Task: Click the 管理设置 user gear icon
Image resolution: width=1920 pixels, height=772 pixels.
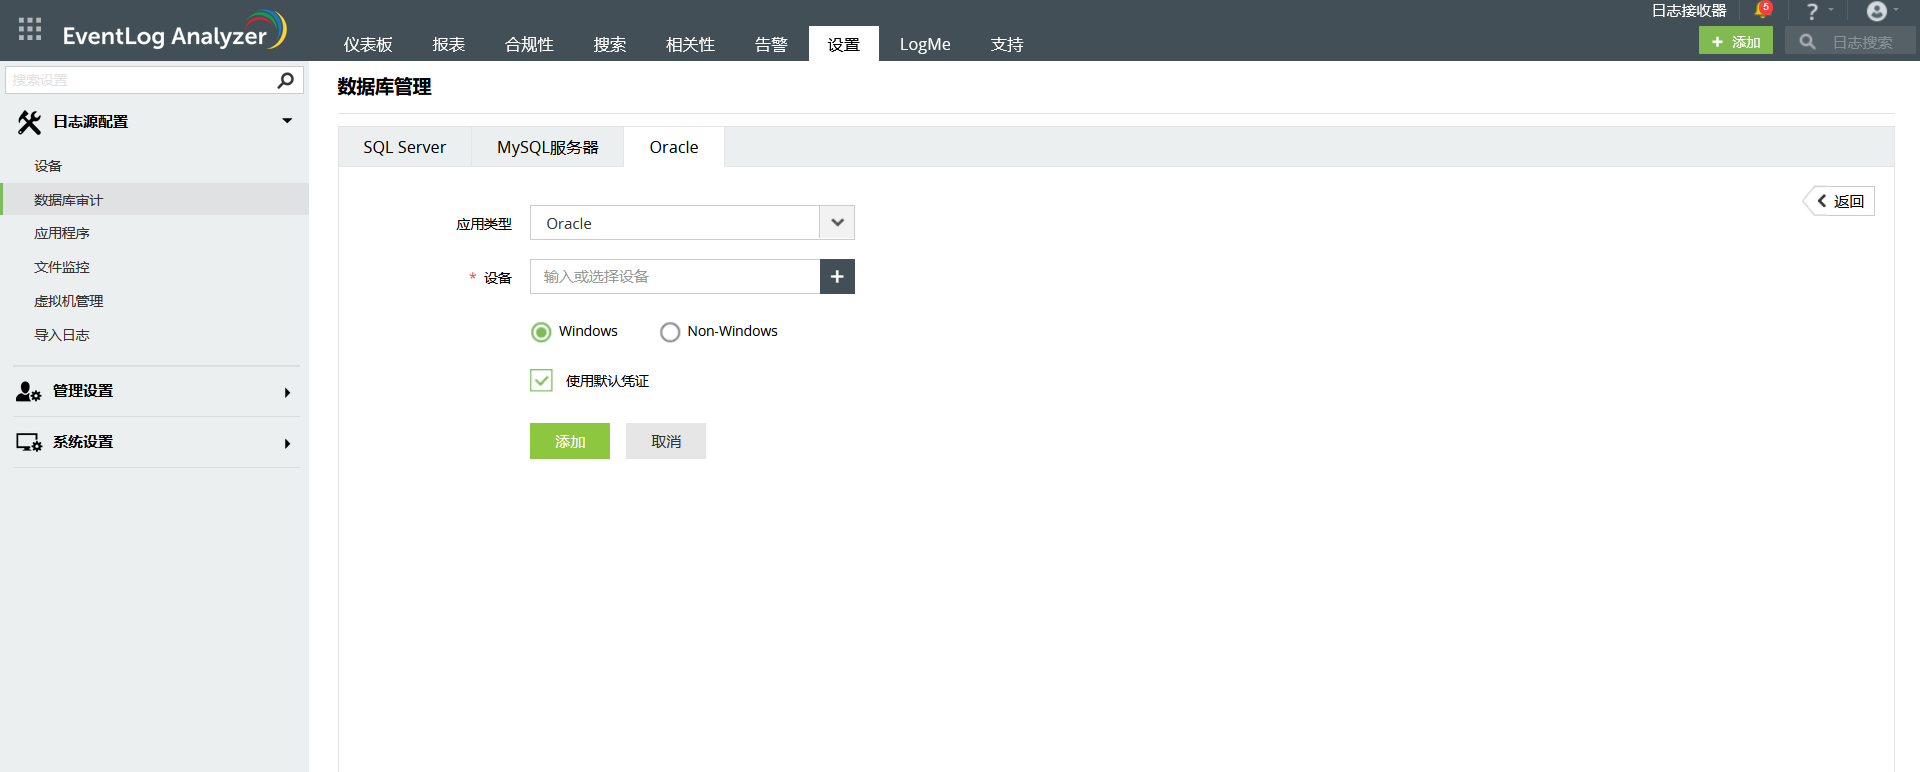Action: point(28,392)
